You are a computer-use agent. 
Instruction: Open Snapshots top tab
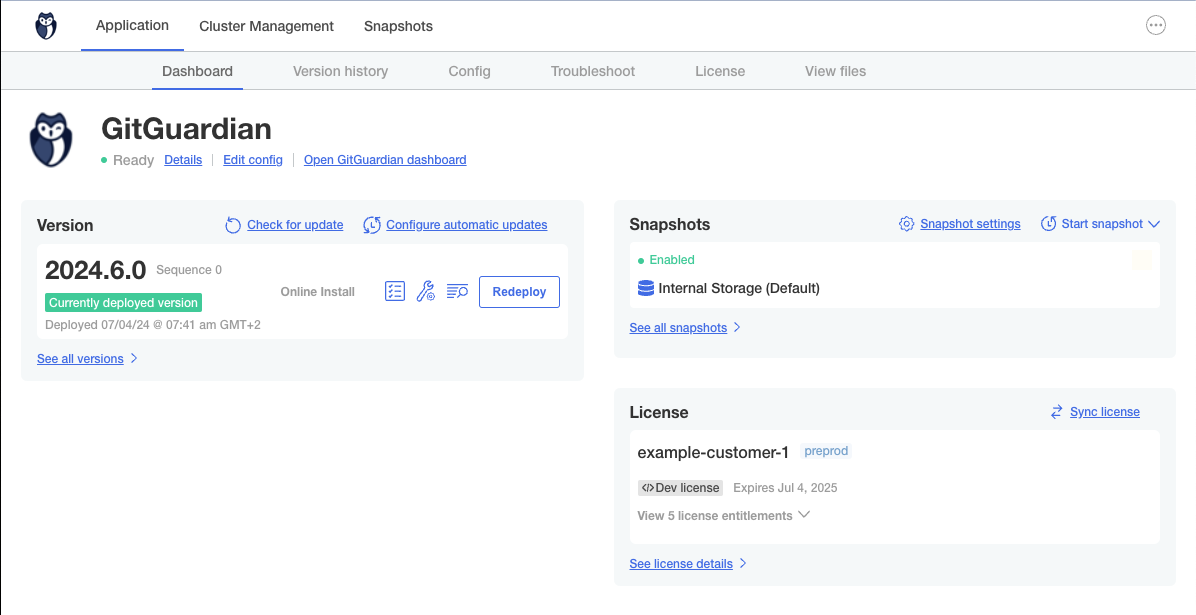click(398, 26)
